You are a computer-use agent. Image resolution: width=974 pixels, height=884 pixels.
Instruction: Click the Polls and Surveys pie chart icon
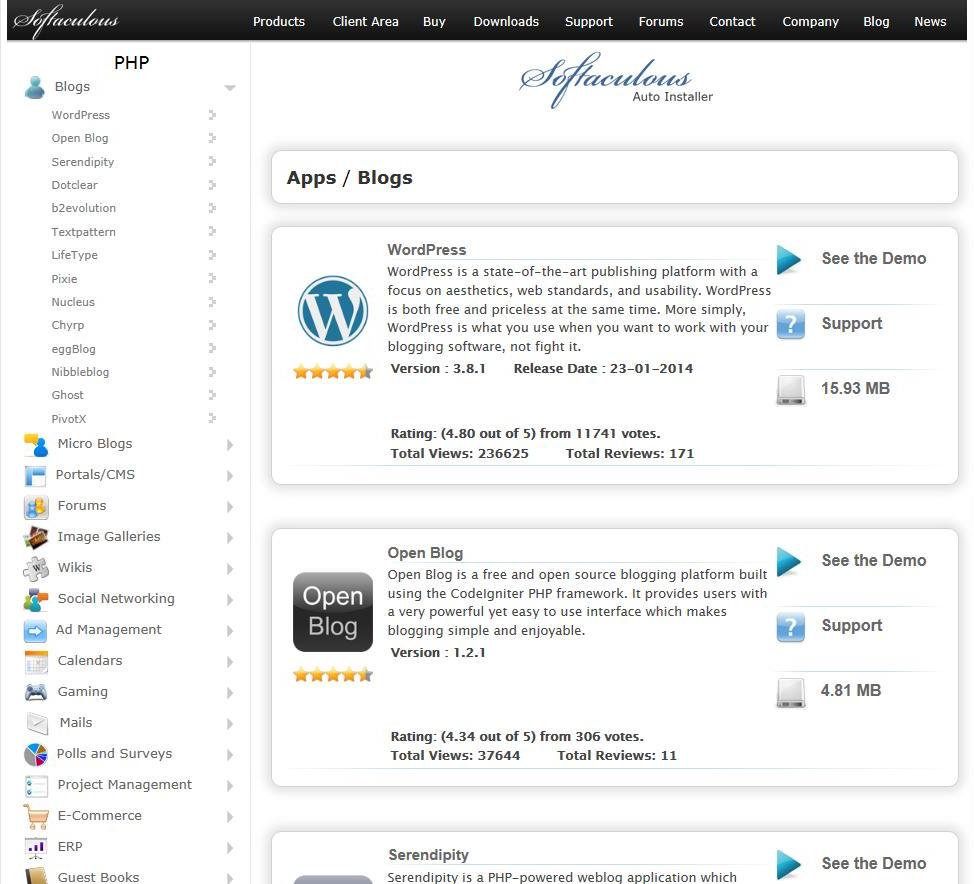pos(36,754)
